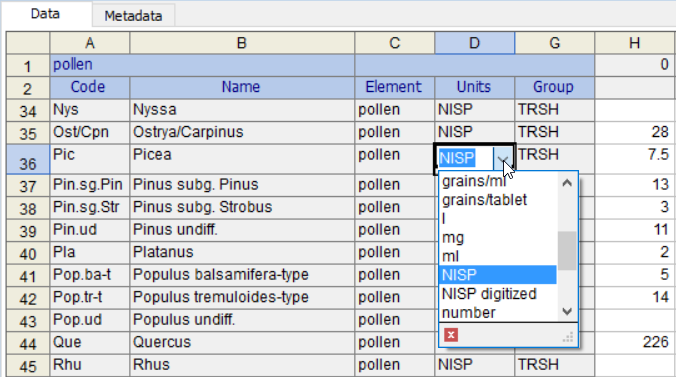Click the 'Populus balsamifera-type' cell
This screenshot has height=377, width=676.
pos(242,276)
